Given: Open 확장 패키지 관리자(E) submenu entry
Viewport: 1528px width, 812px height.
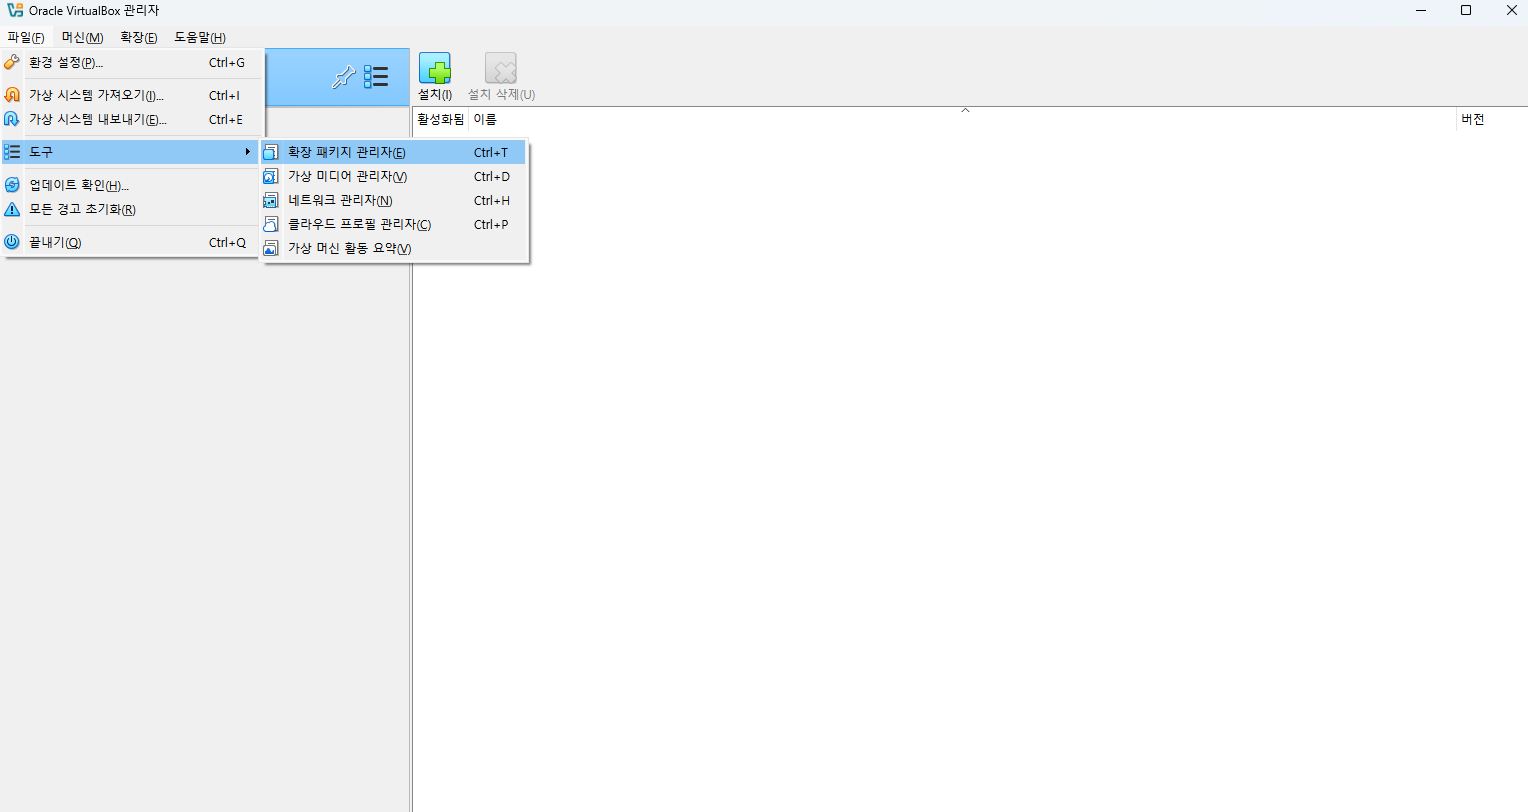Looking at the screenshot, I should (394, 152).
